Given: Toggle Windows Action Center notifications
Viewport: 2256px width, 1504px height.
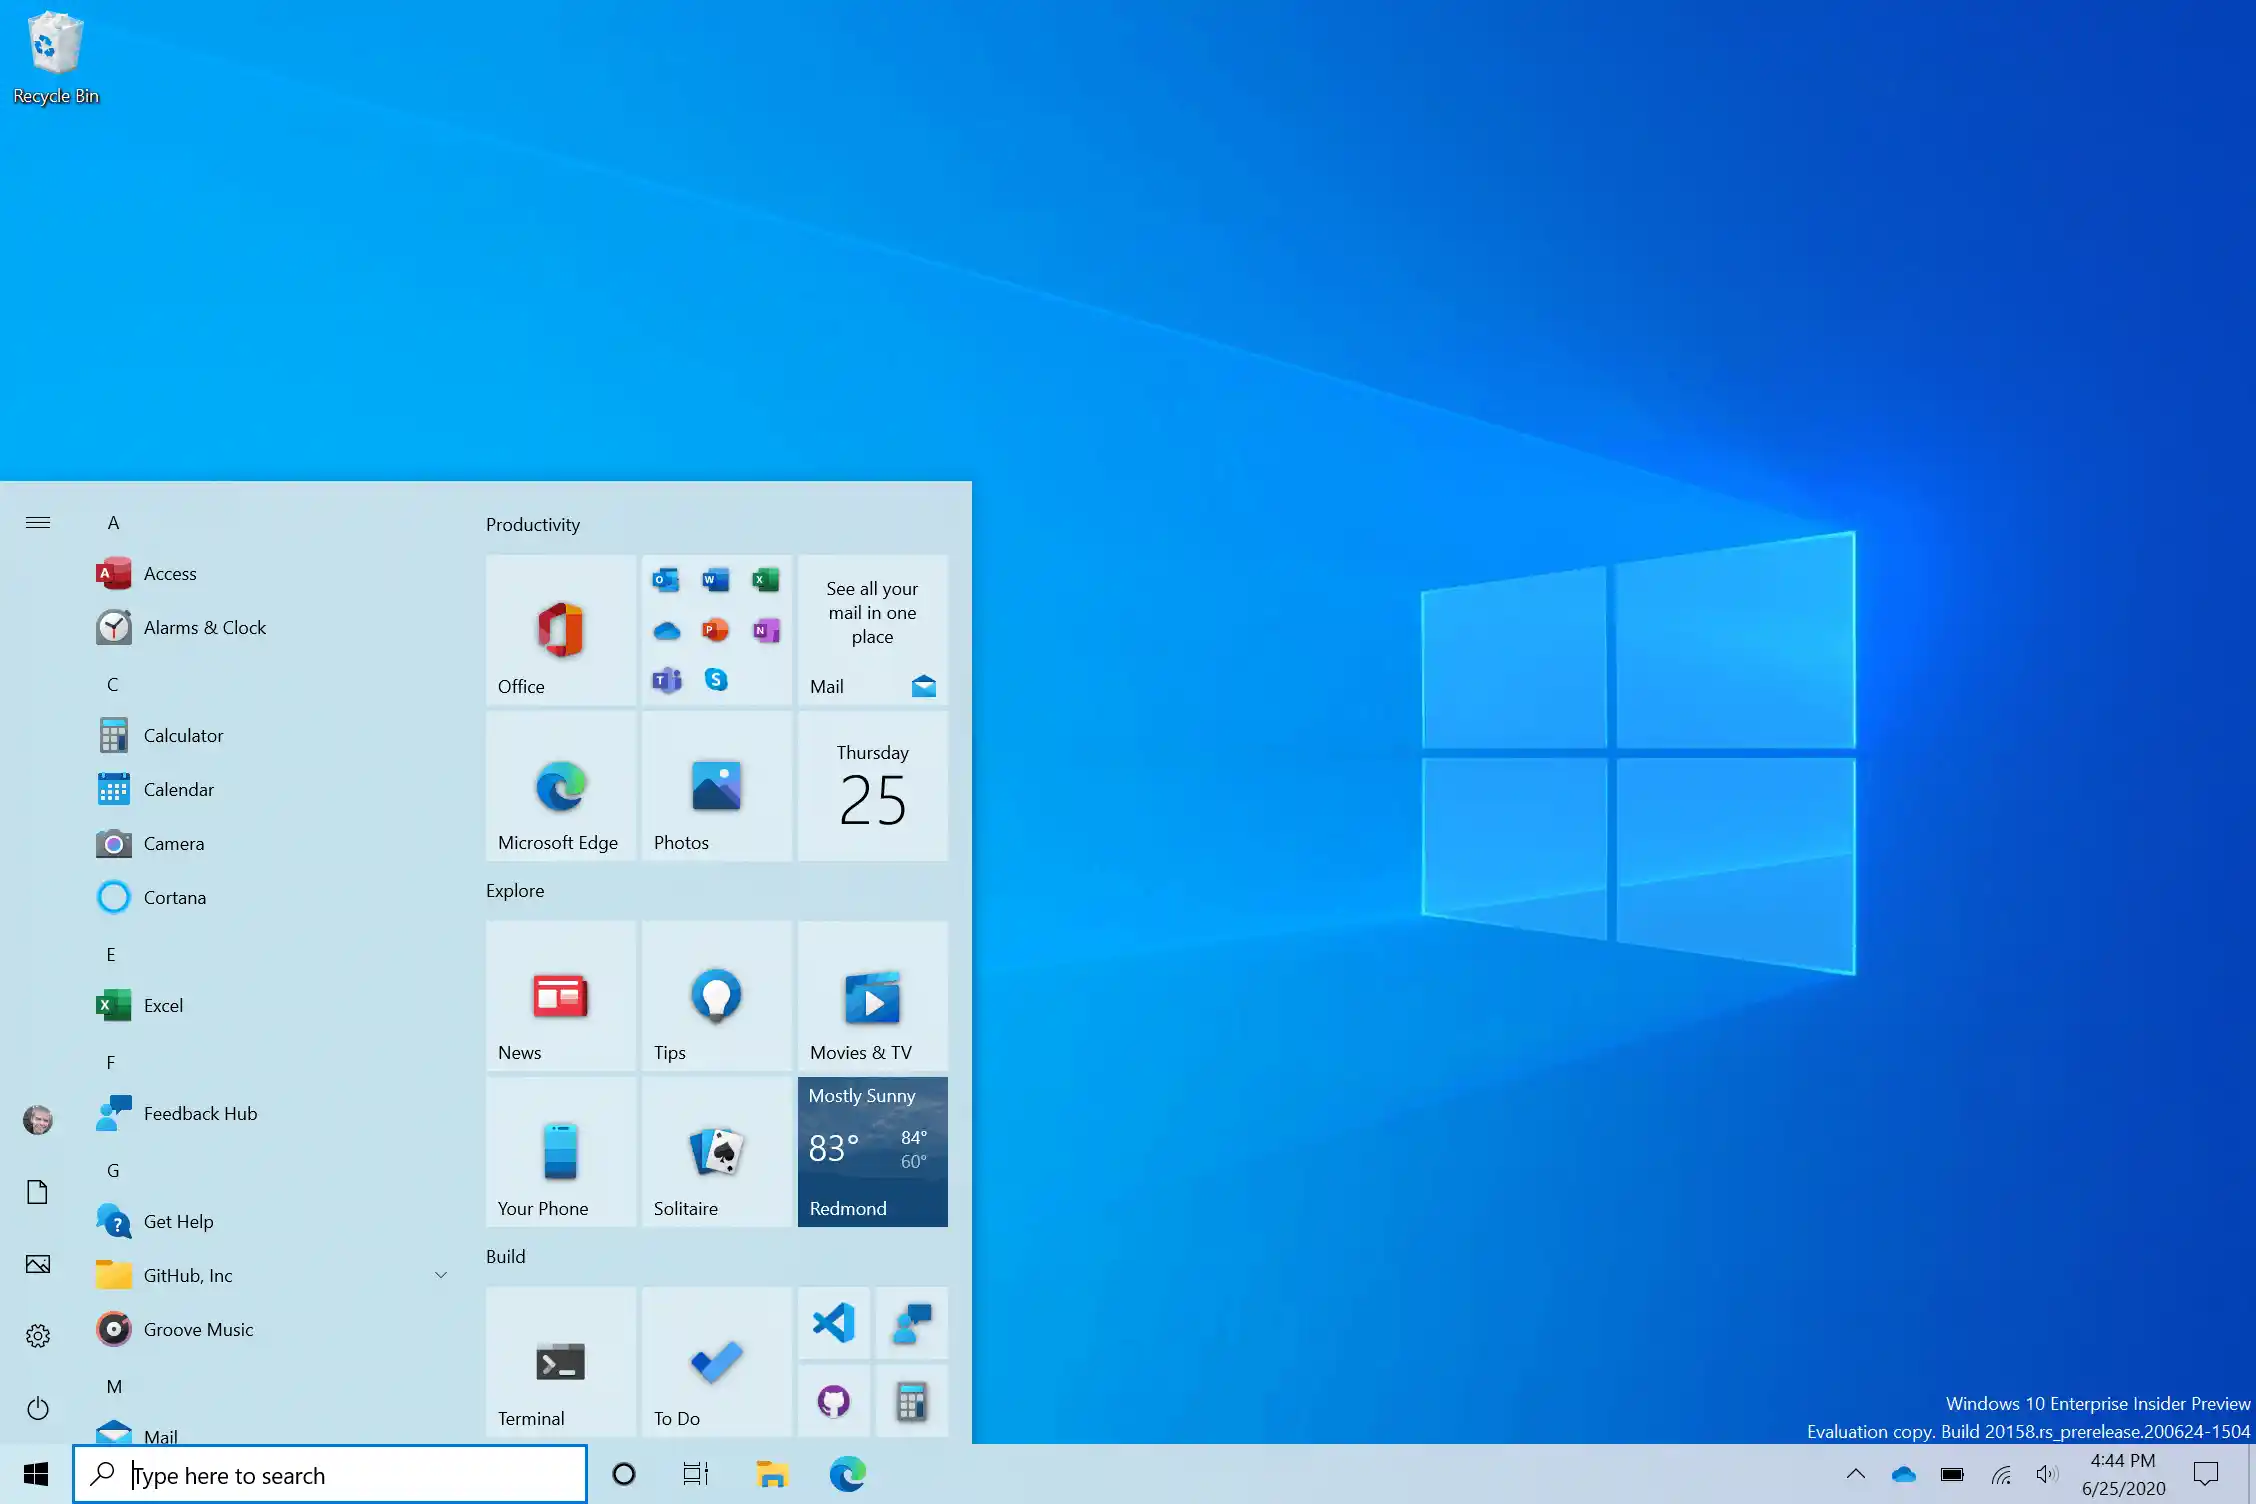Looking at the screenshot, I should [x=2206, y=1474].
